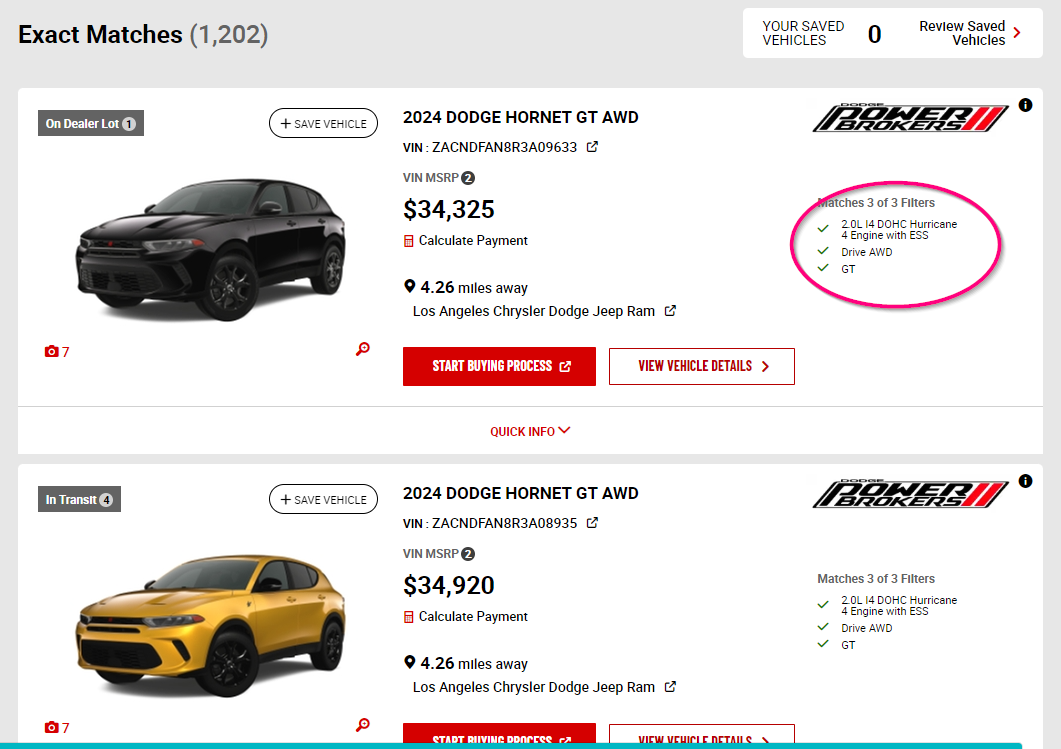The height and width of the screenshot is (749, 1061).
Task: Click Calculate Payment under the $34,325 price
Action: [473, 241]
